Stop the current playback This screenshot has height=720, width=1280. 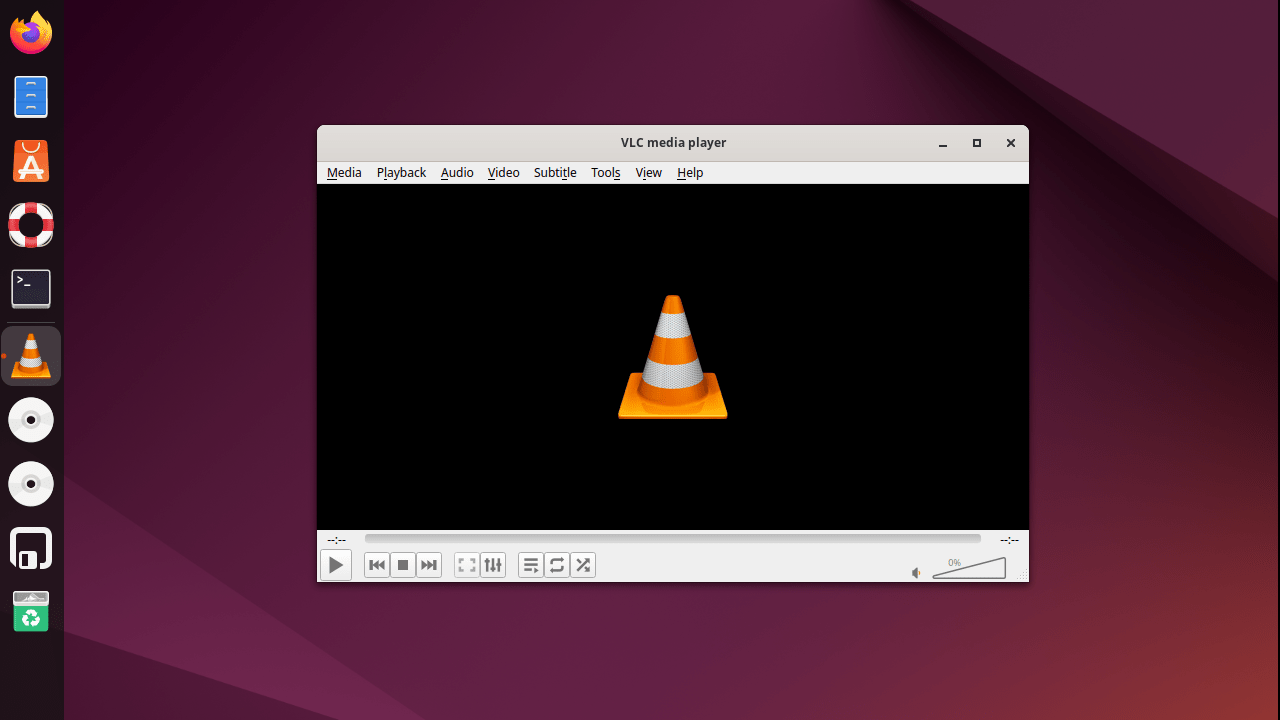(402, 564)
